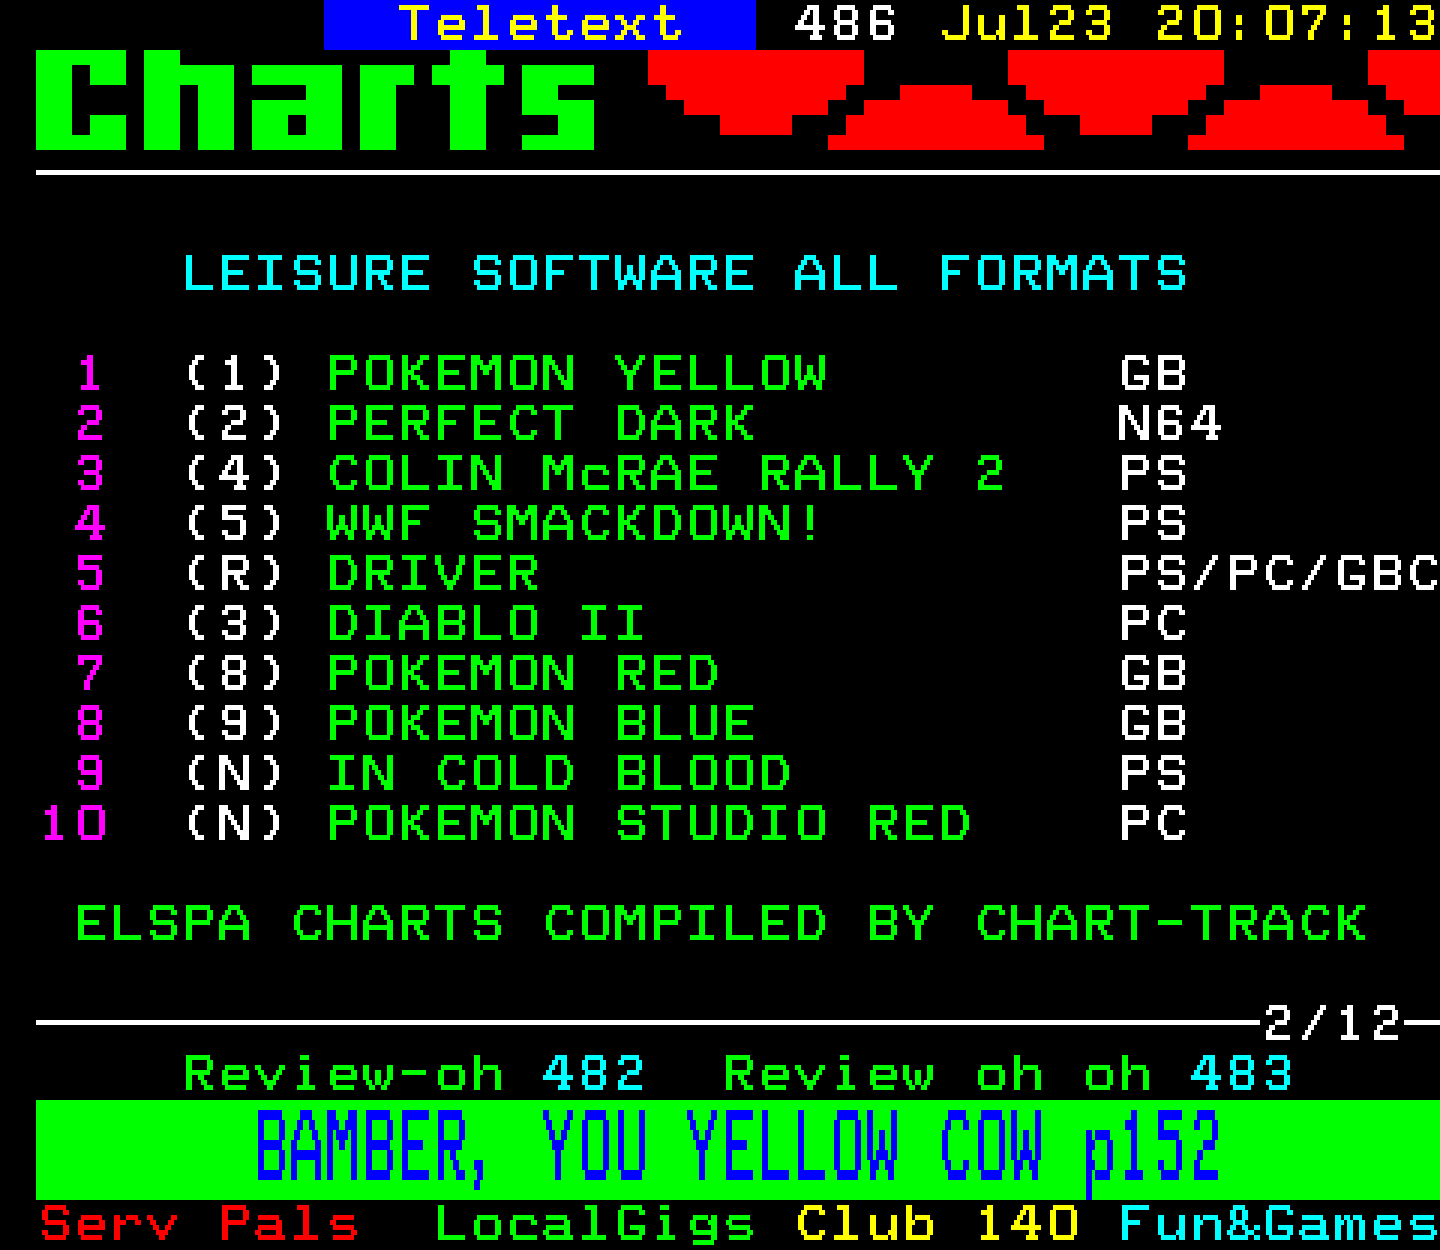This screenshot has width=1440, height=1250.
Task: Click the 20:07:13 clock
Action: (1297, 24)
